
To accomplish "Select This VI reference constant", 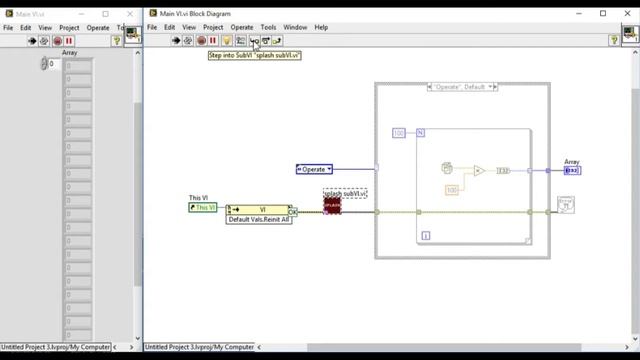I will point(202,207).
